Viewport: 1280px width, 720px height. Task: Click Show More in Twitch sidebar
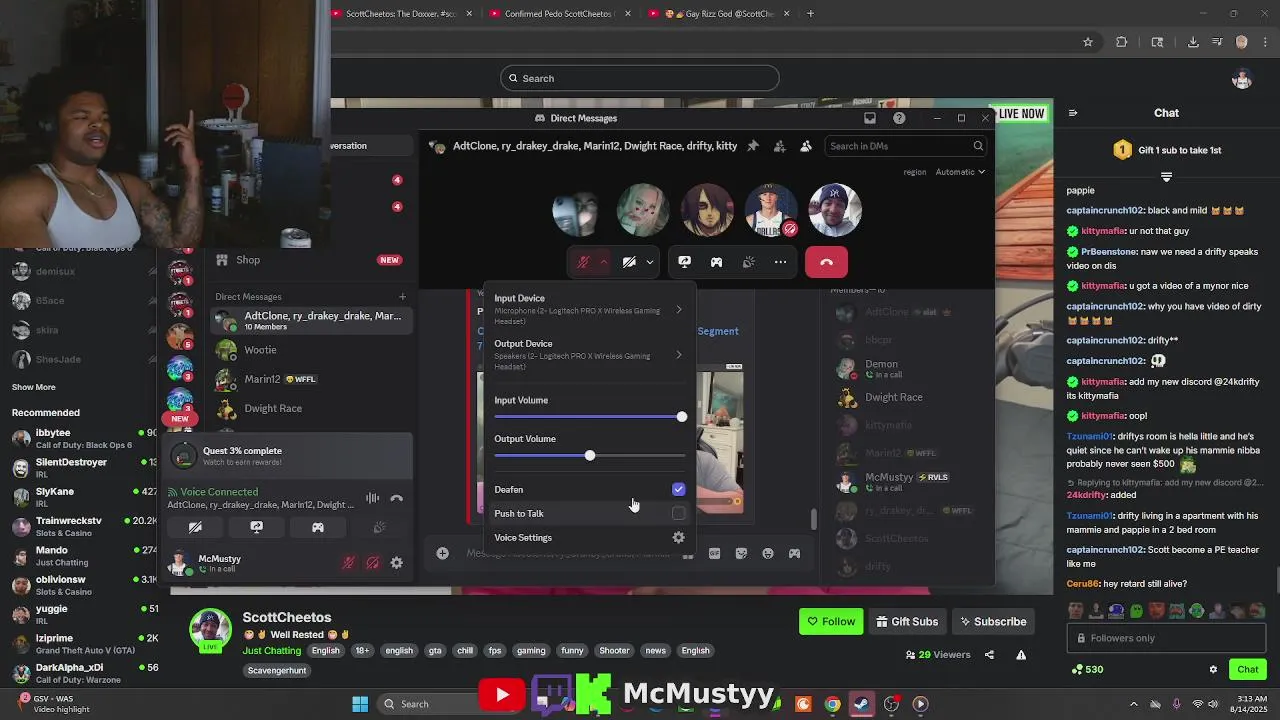[x=34, y=387]
